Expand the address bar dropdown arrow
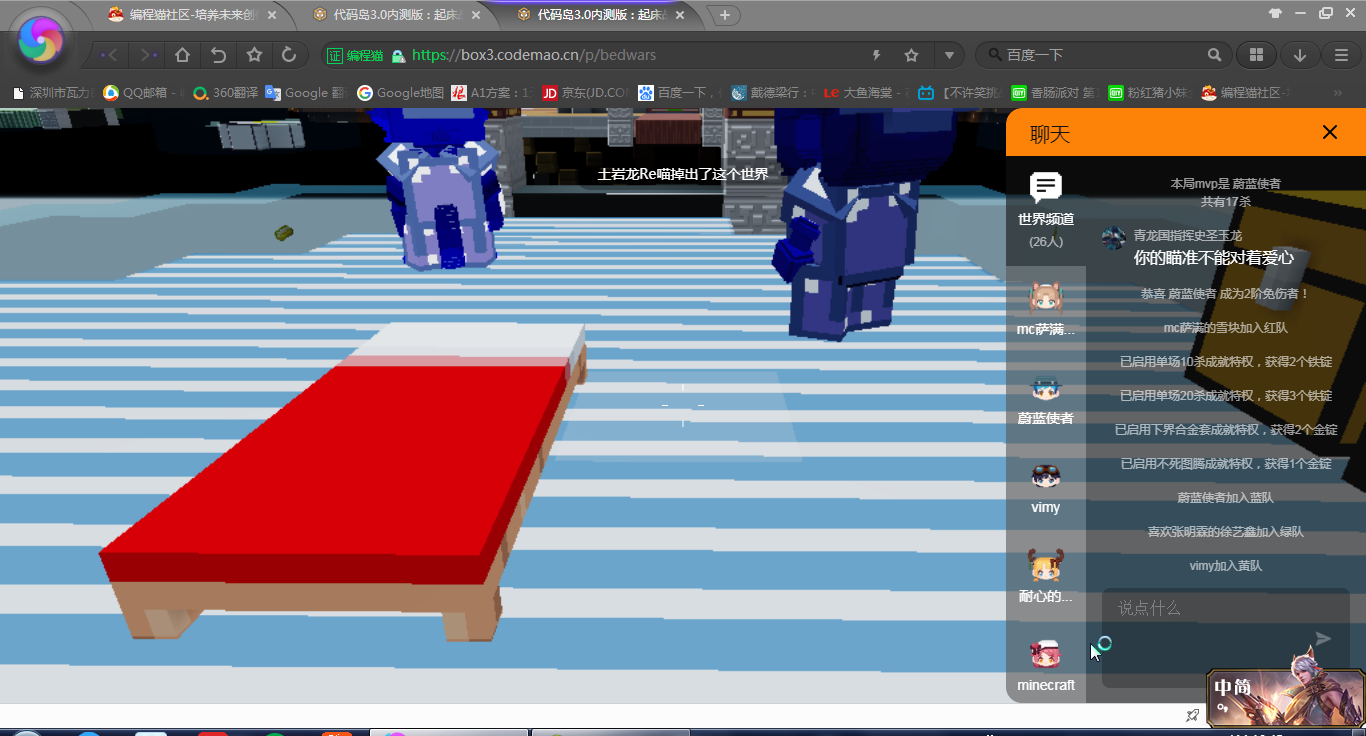This screenshot has width=1366, height=736. click(949, 55)
